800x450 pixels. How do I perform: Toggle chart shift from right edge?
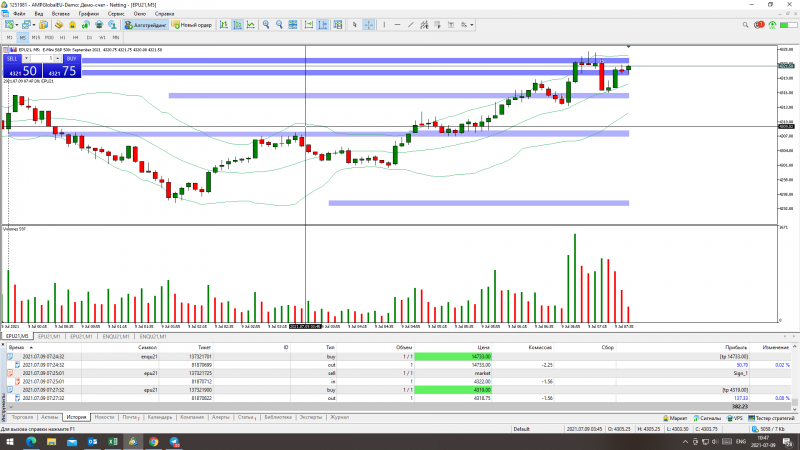[x=322, y=24]
